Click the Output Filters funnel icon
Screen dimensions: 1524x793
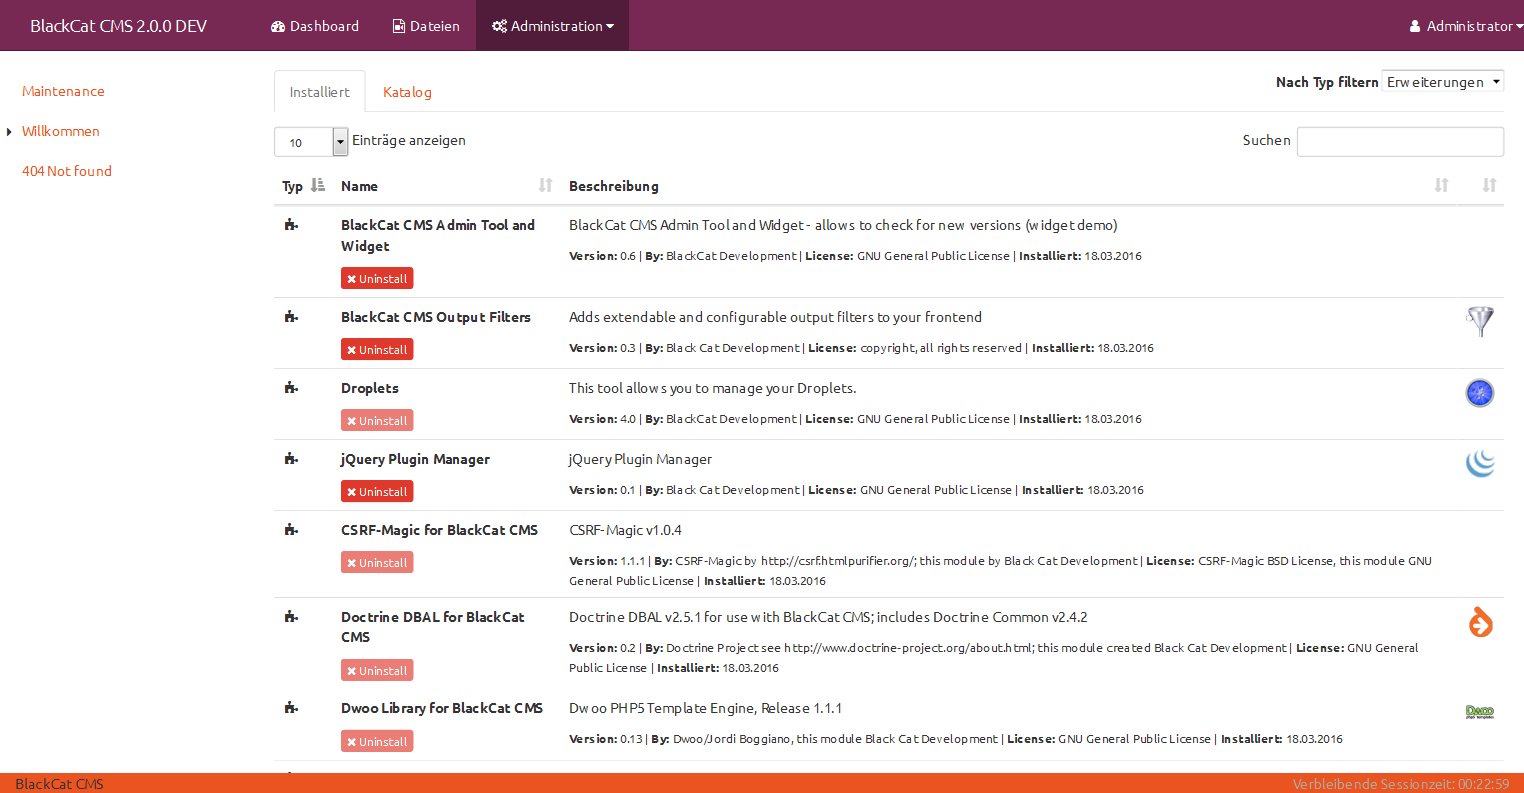[x=1480, y=321]
